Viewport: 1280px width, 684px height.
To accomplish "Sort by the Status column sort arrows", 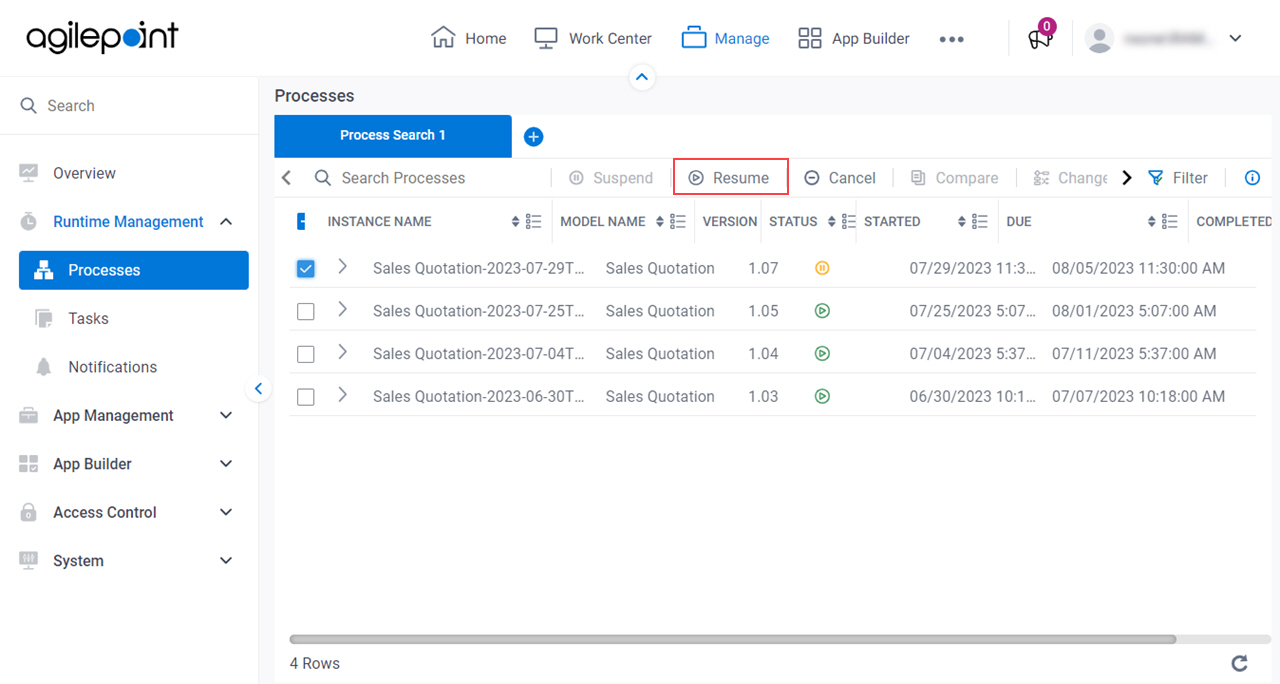I will click(831, 222).
